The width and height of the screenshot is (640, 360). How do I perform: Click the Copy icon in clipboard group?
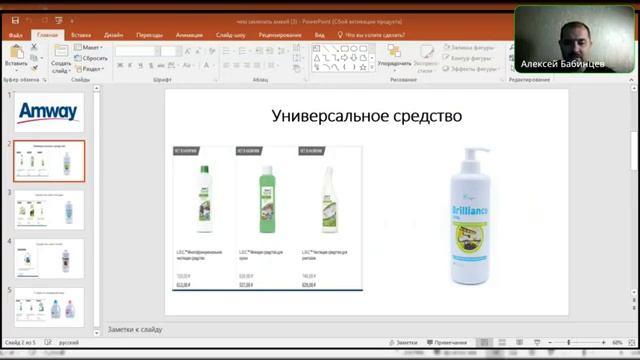(34, 58)
